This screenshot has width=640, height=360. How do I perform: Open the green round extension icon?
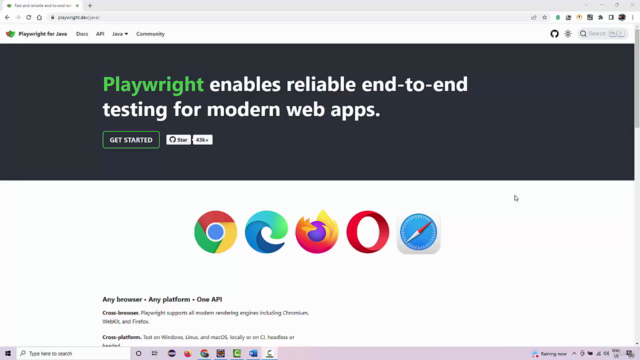[558, 18]
